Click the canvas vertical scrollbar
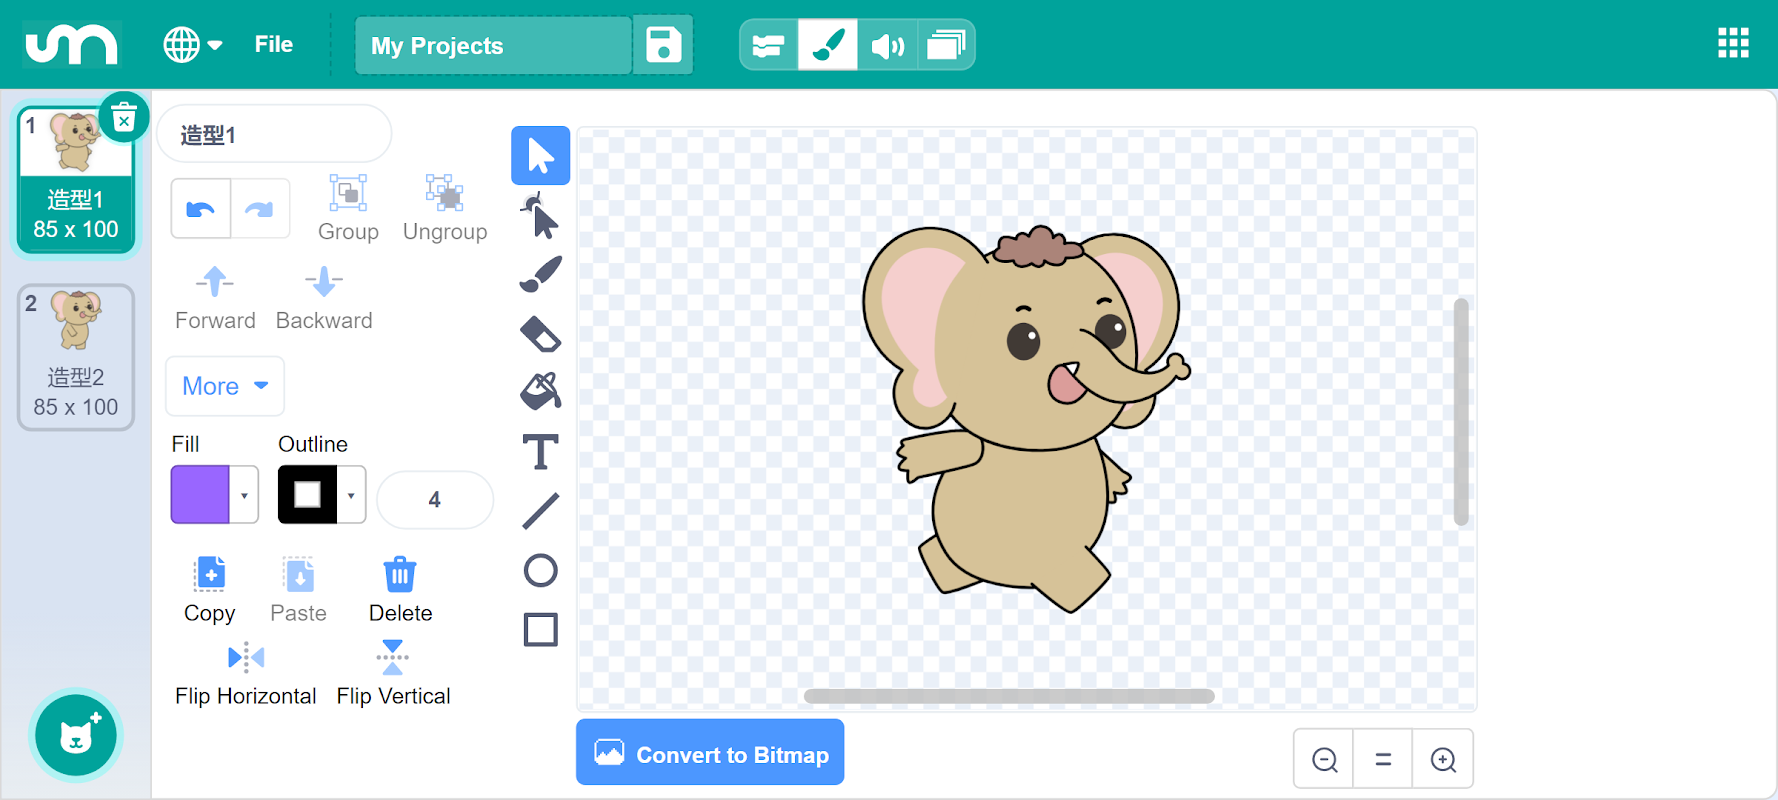Screen dimensions: 1778x800 point(1461,411)
